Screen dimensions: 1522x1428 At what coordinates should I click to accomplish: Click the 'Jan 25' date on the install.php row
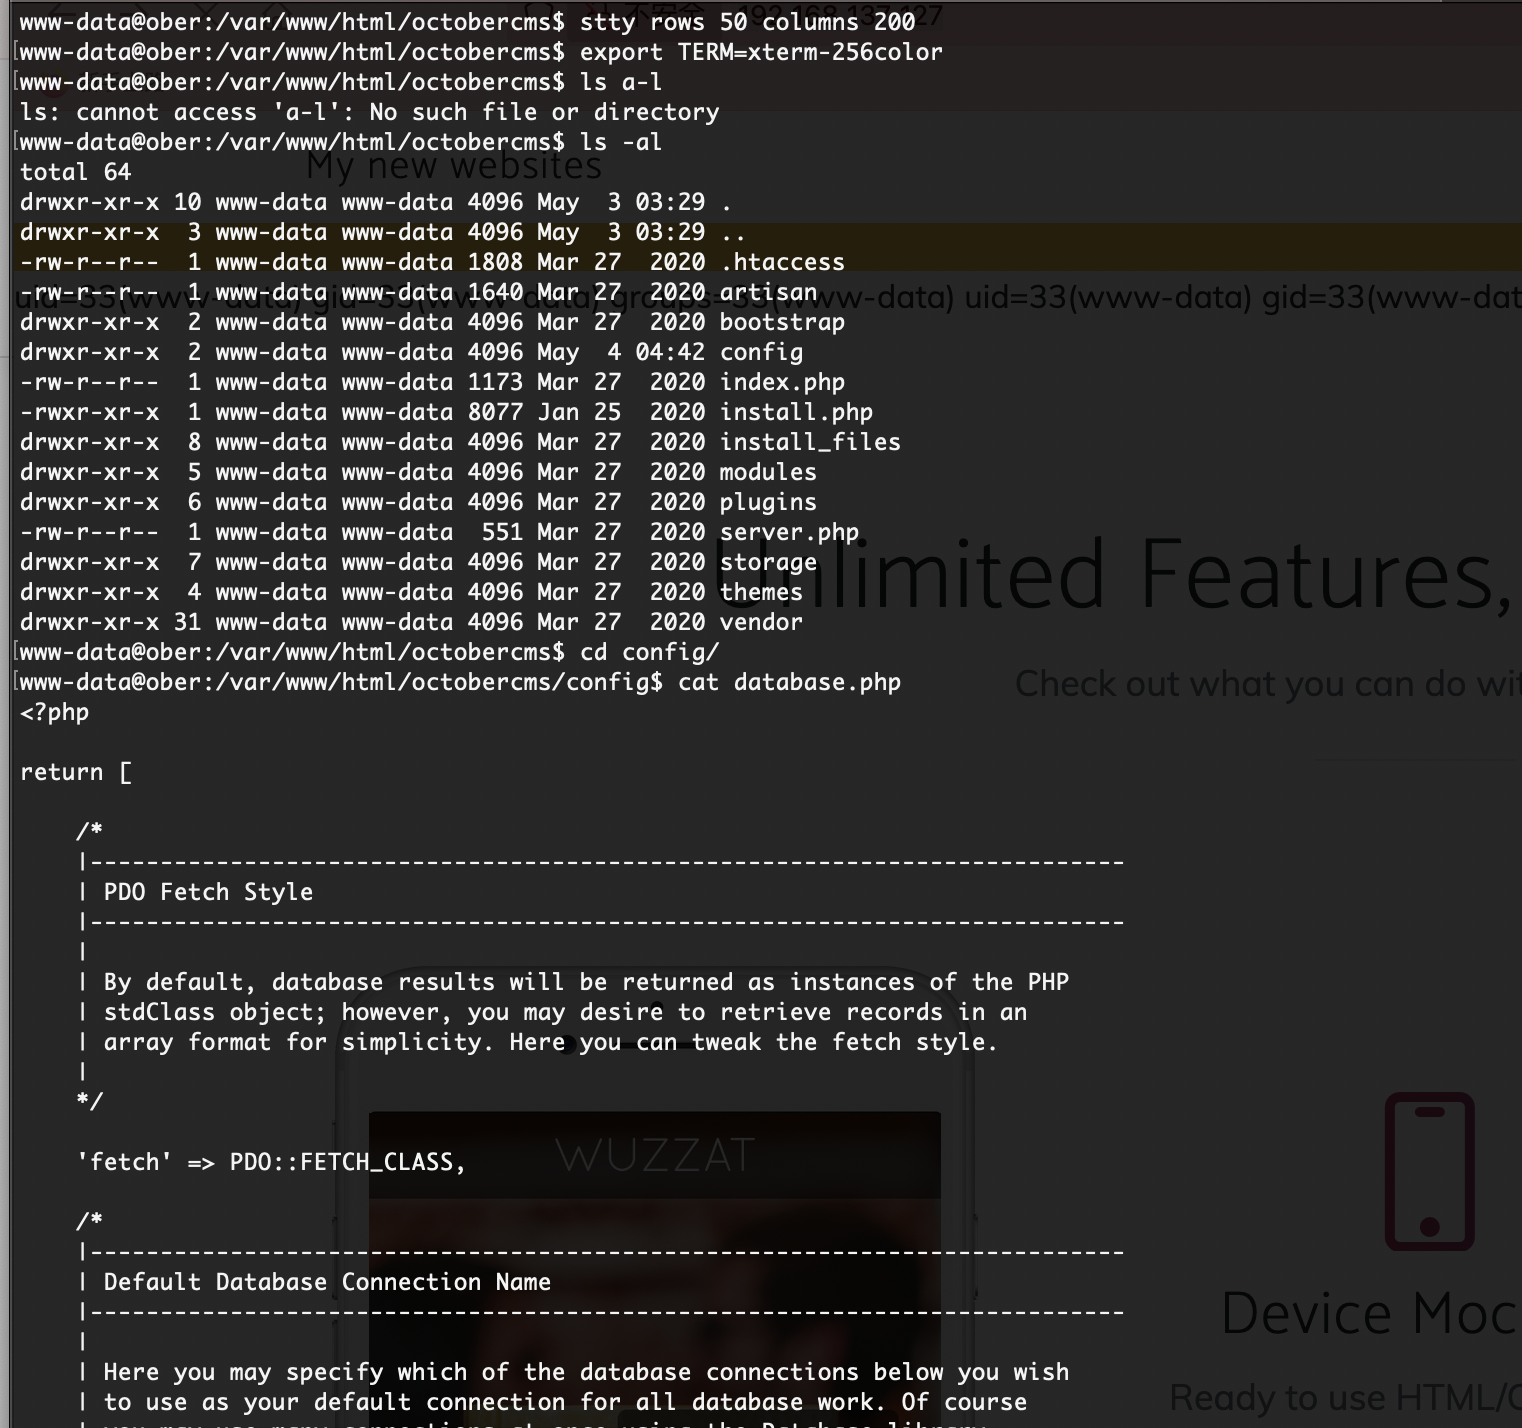click(579, 412)
